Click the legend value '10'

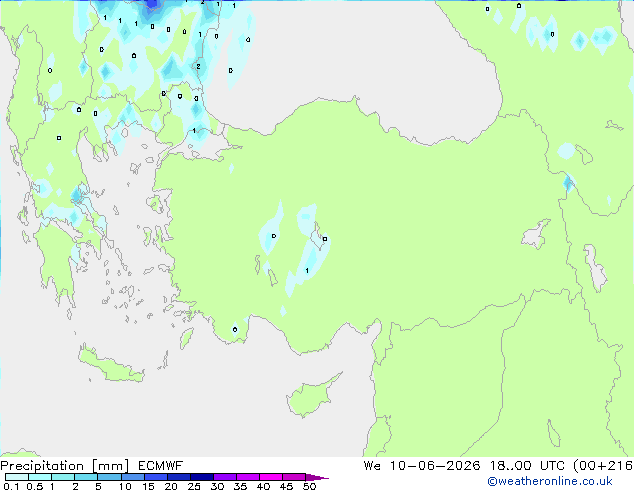(x=125, y=486)
